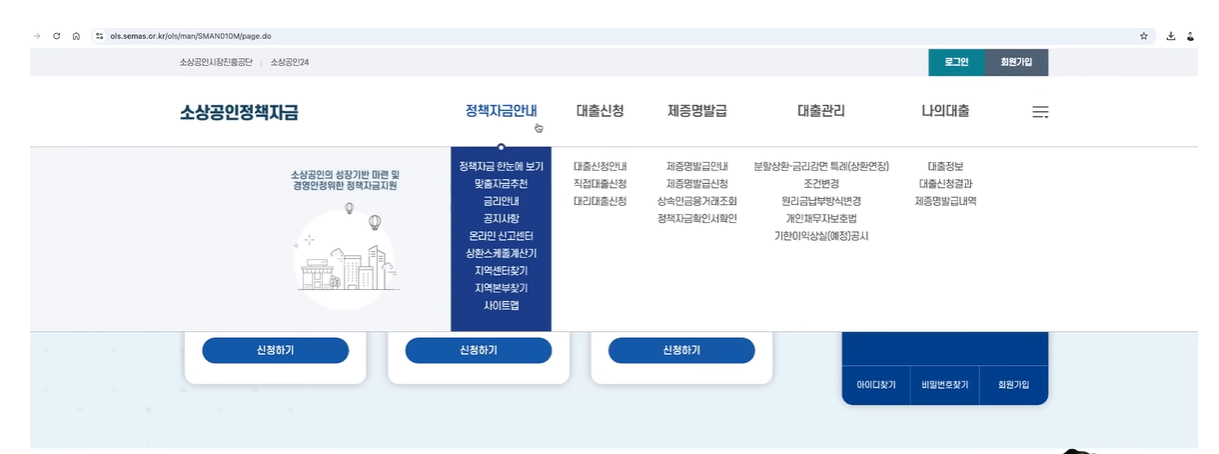Click the storefront buildings illustration
Viewport: 1219px width, 454px height.
click(345, 258)
